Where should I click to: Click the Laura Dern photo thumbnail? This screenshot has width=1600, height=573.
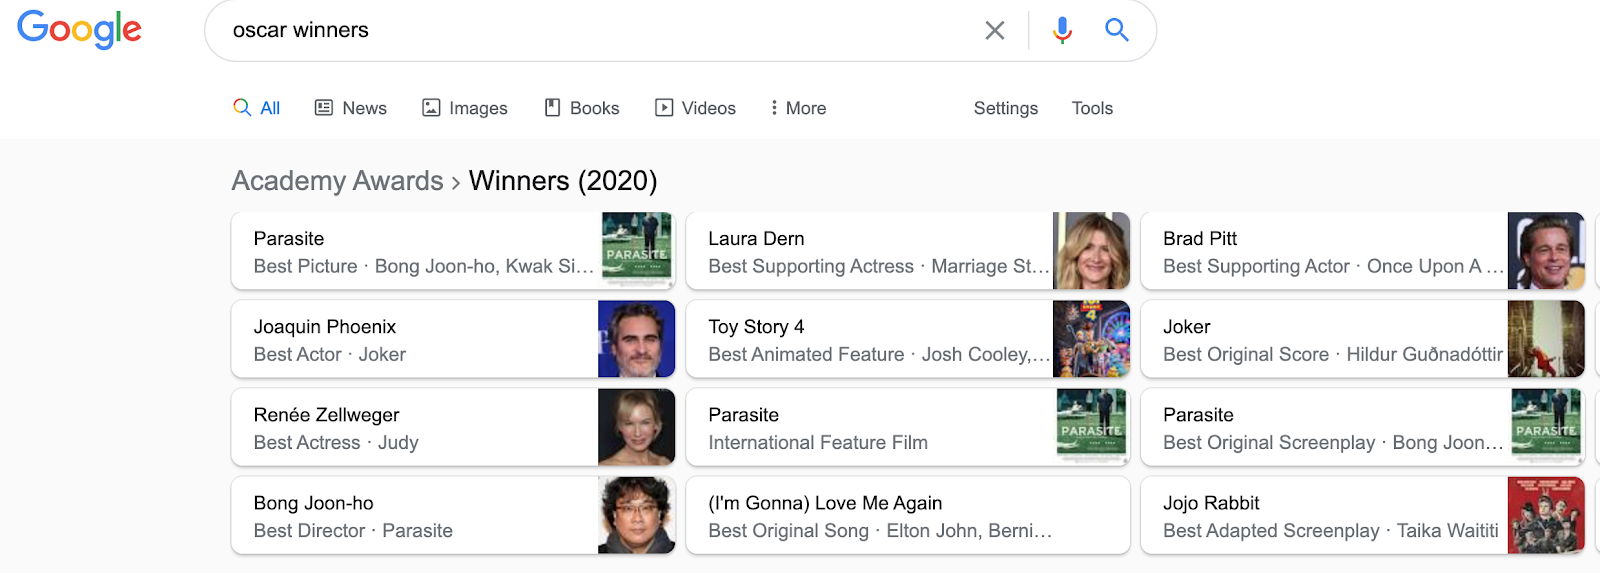tap(1091, 251)
